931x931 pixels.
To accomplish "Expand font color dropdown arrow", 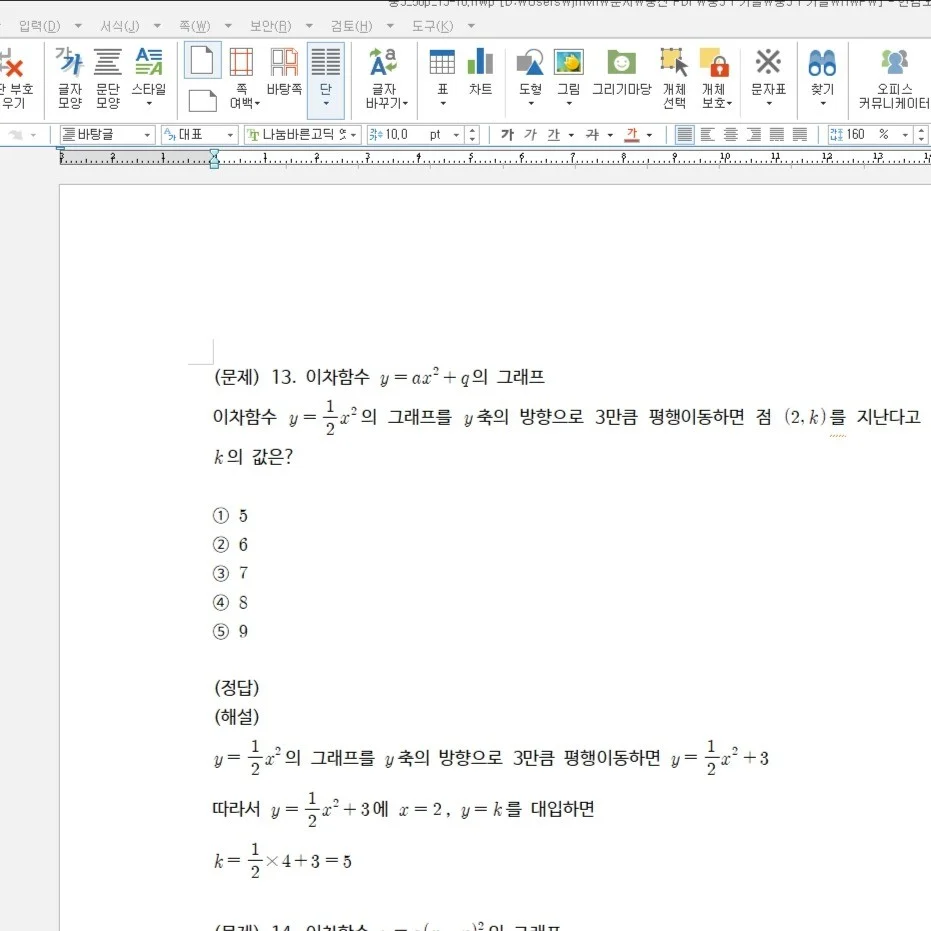I will click(649, 135).
